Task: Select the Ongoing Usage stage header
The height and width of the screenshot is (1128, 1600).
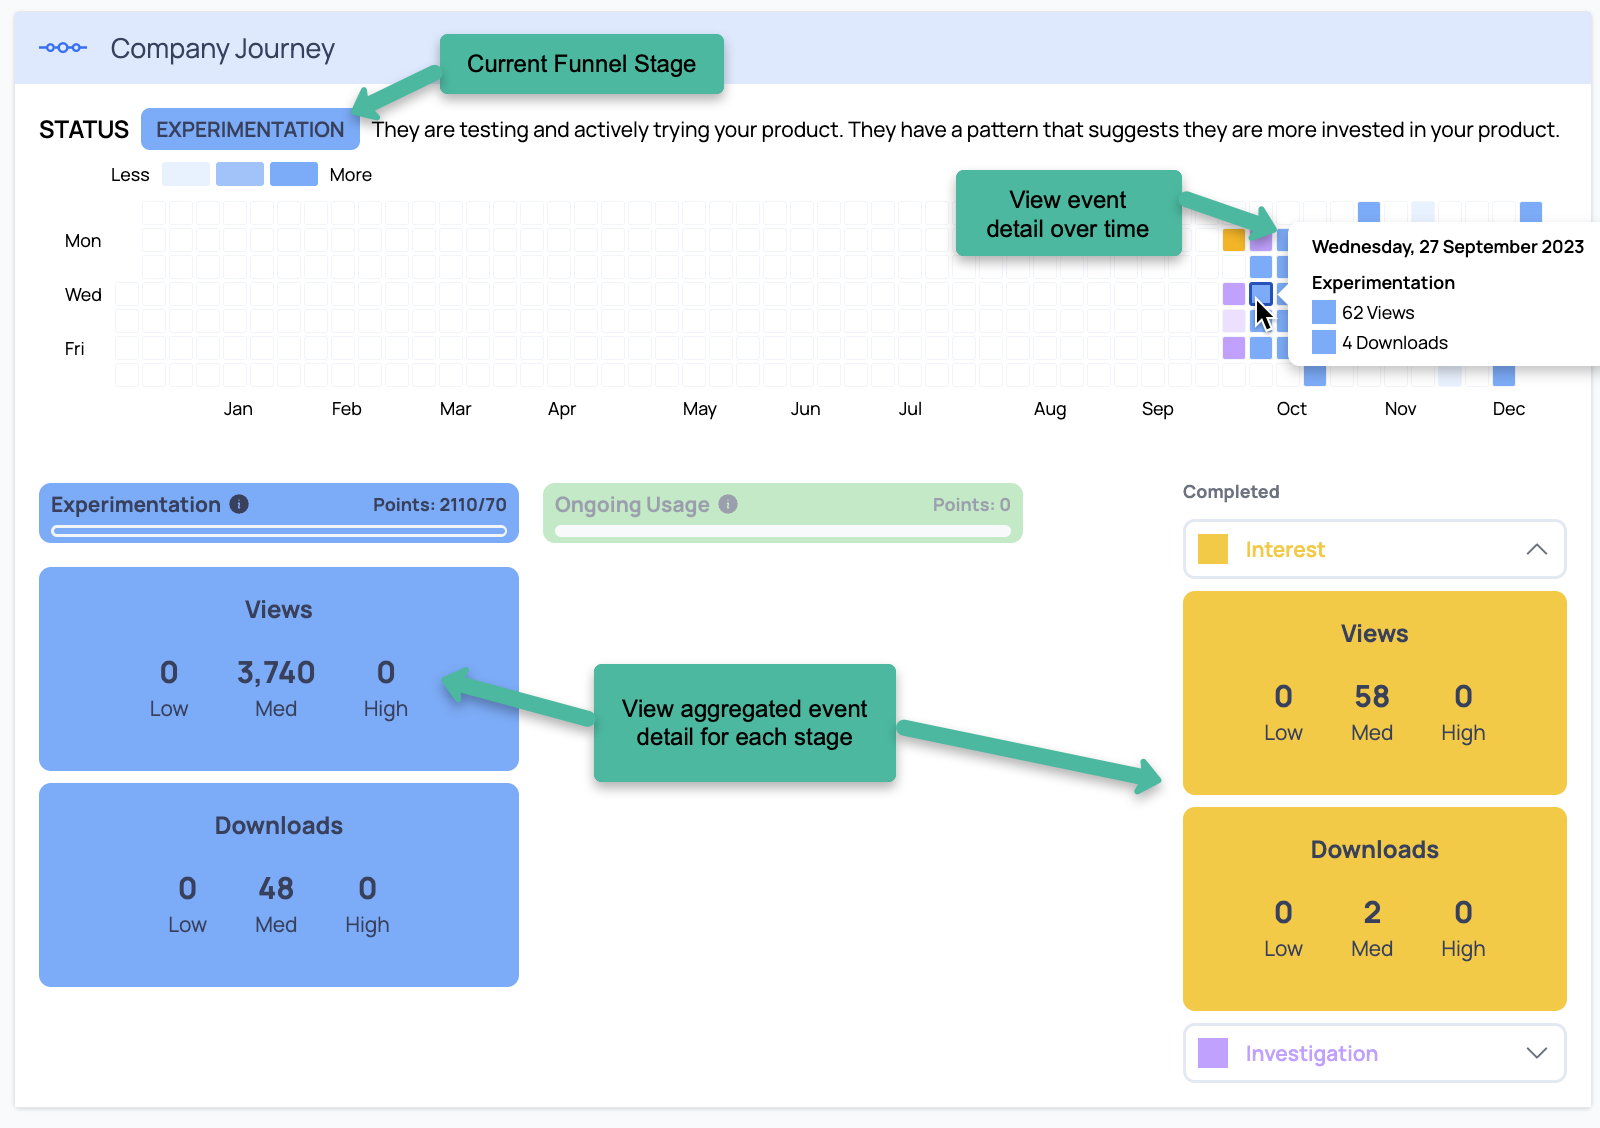Action: point(632,505)
